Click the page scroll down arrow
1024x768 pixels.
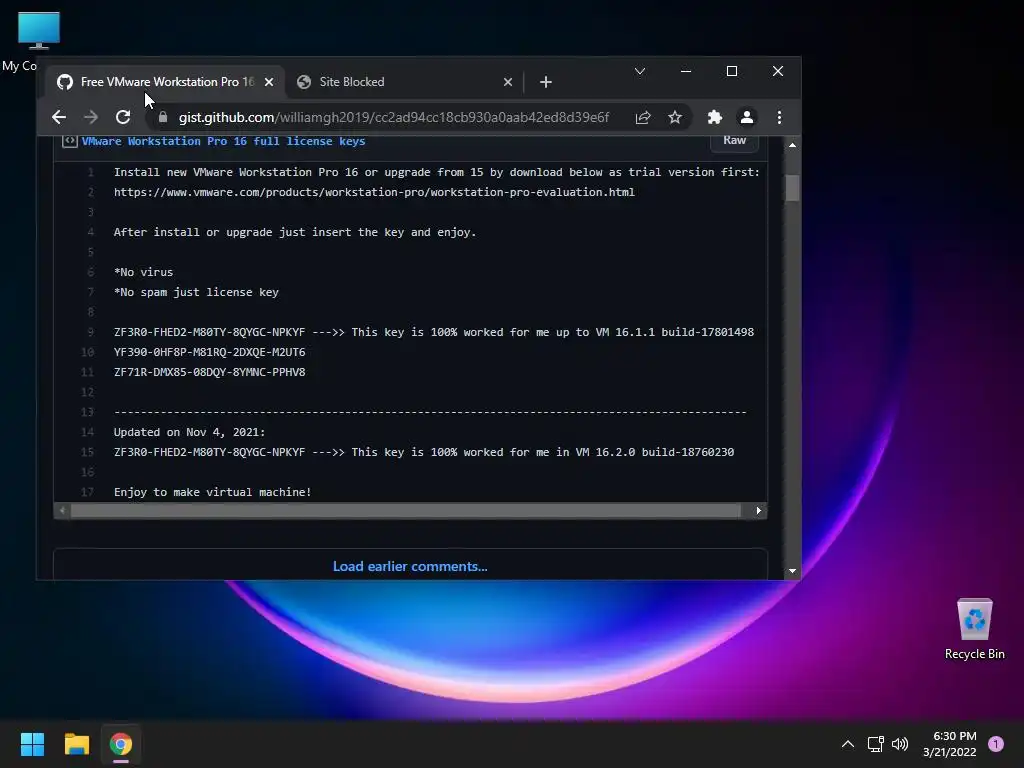(x=792, y=571)
